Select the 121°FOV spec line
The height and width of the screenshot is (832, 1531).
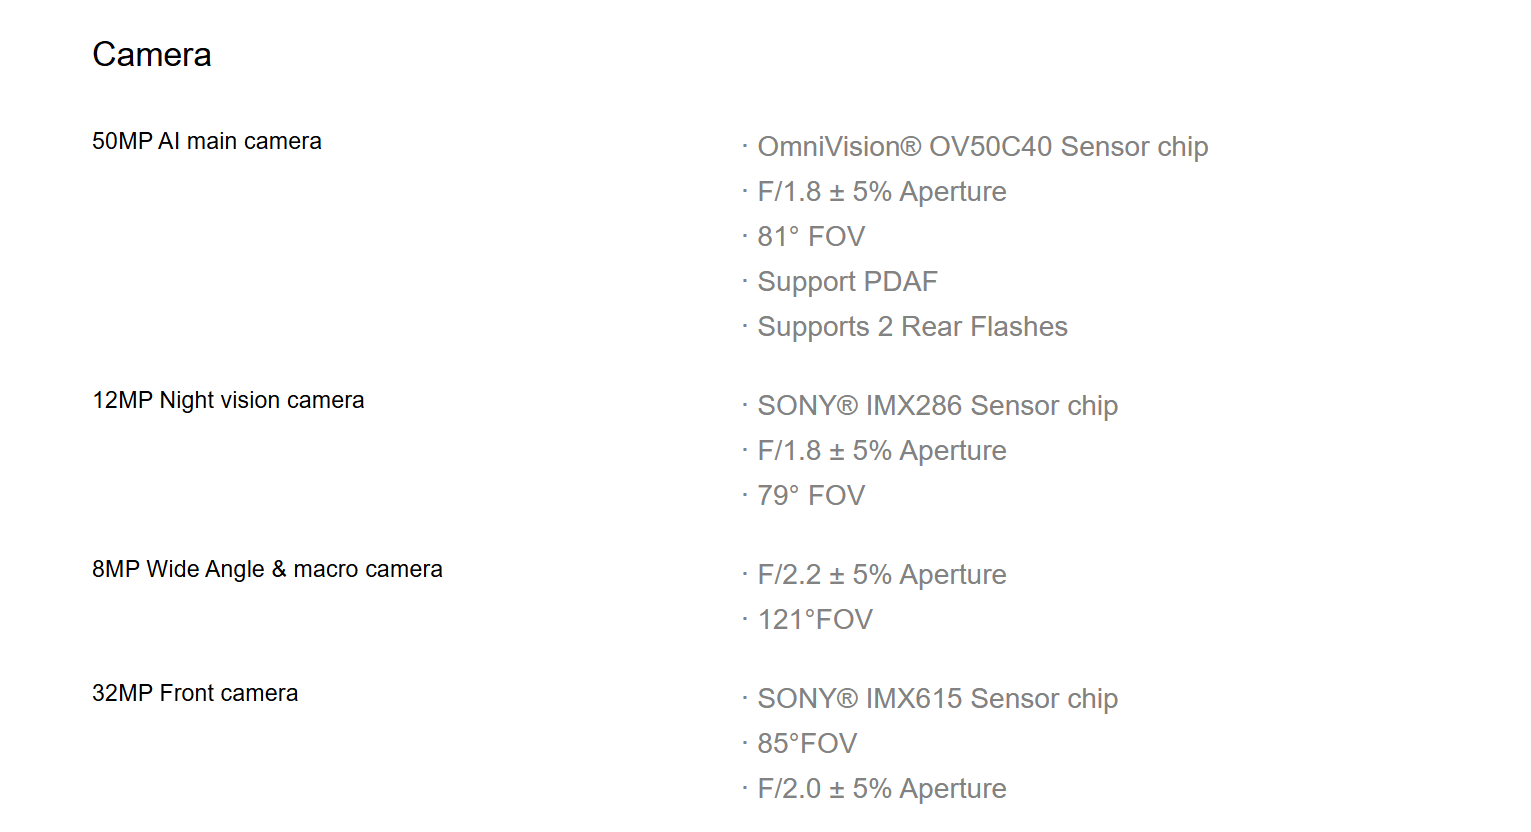[815, 620]
